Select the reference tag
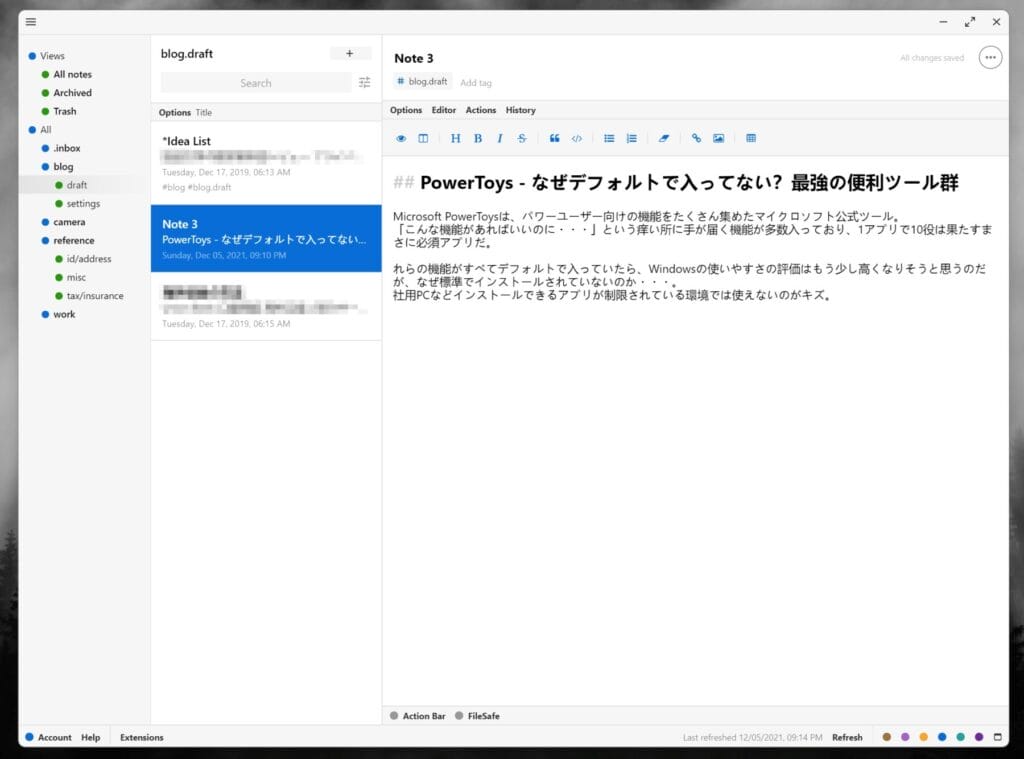1024x759 pixels. click(x=68, y=240)
